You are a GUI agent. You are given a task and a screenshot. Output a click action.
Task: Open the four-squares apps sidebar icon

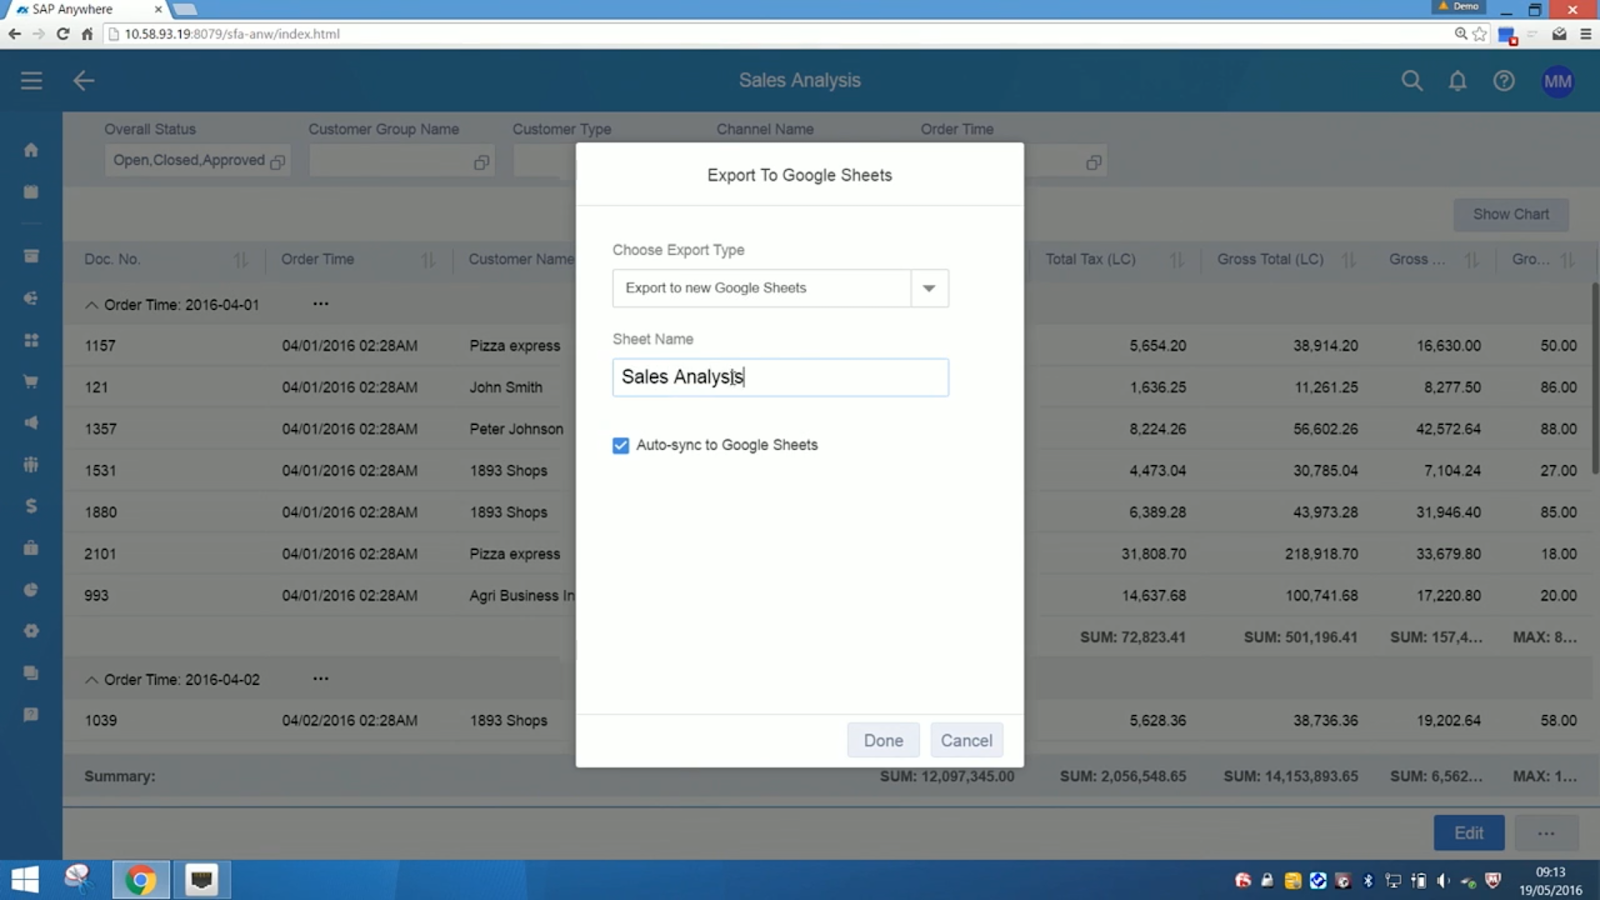coord(31,340)
